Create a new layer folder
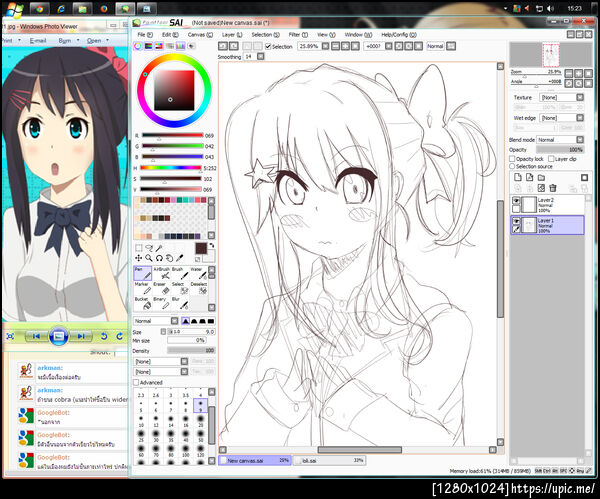Viewport: 600px width, 499px height. (541, 177)
